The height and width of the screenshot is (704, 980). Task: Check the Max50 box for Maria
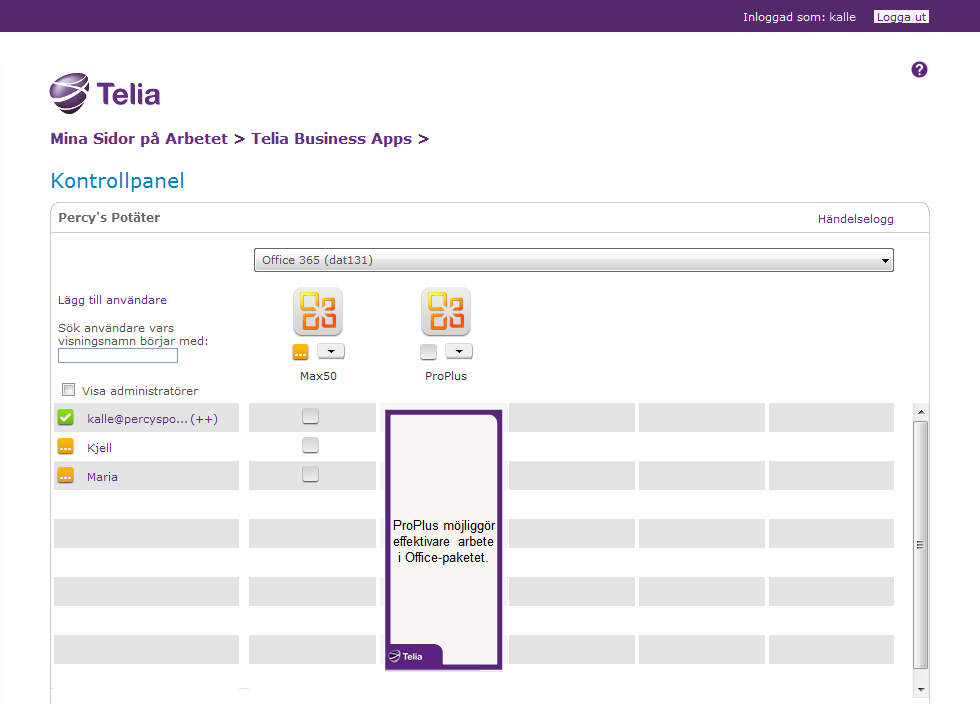(311, 475)
